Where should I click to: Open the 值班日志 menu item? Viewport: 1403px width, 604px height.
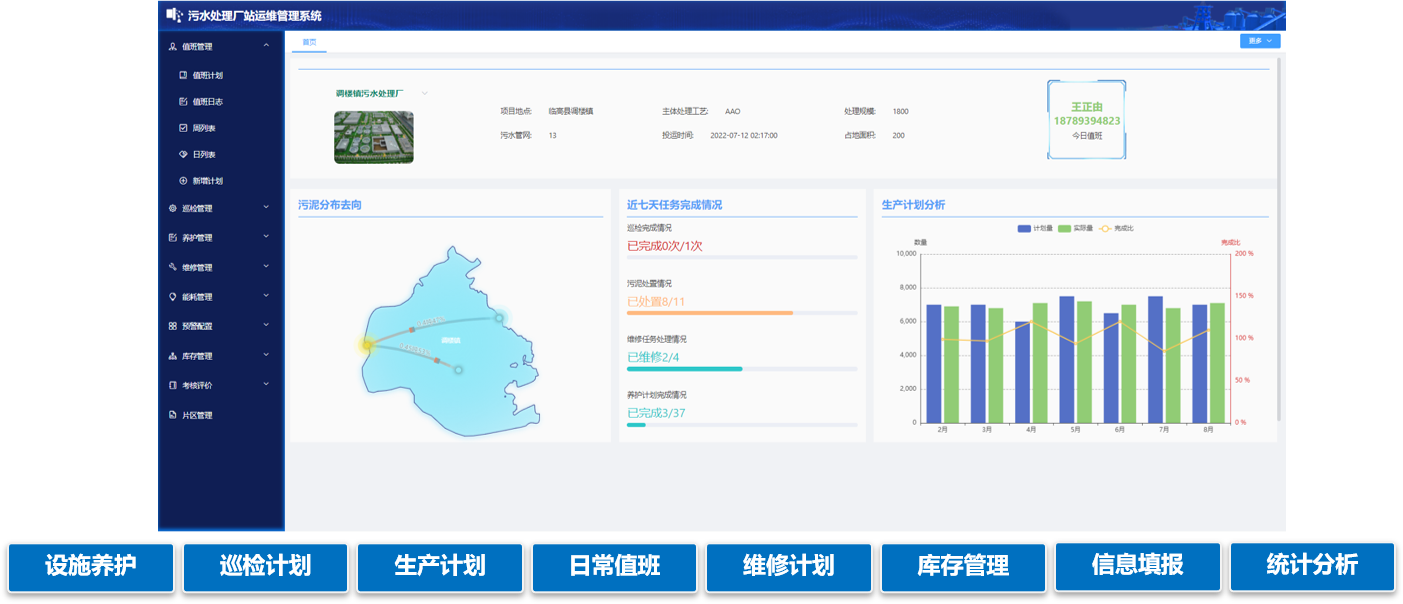[207, 102]
